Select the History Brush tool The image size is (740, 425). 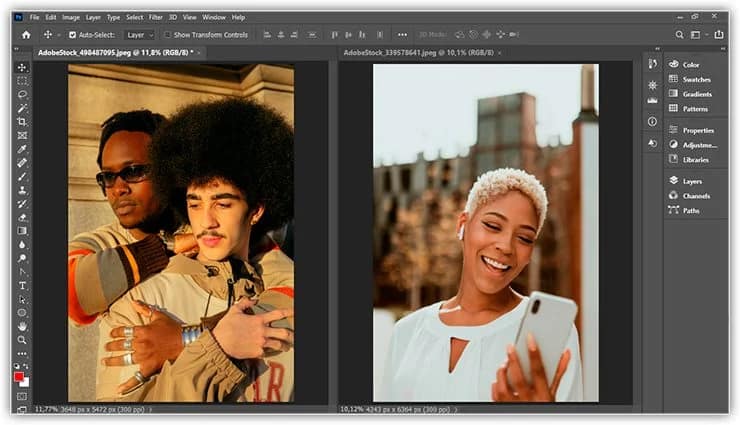(22, 204)
